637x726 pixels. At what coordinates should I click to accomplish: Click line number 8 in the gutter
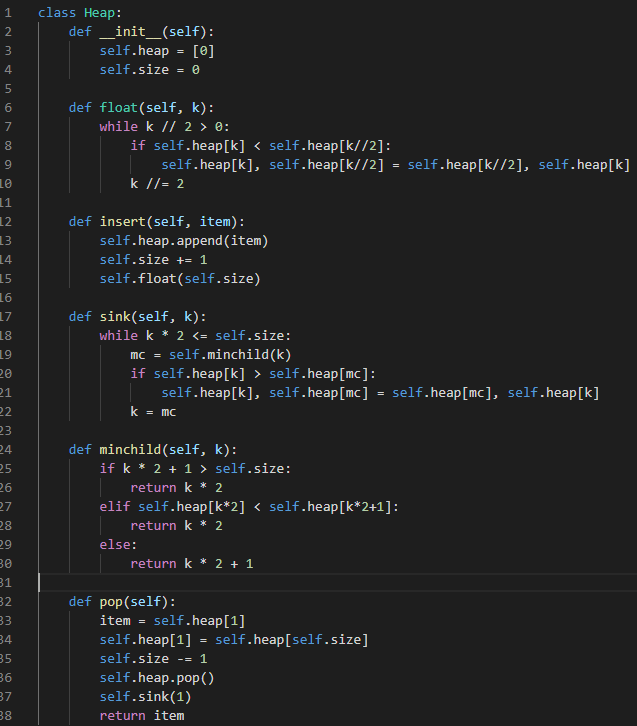point(8,146)
